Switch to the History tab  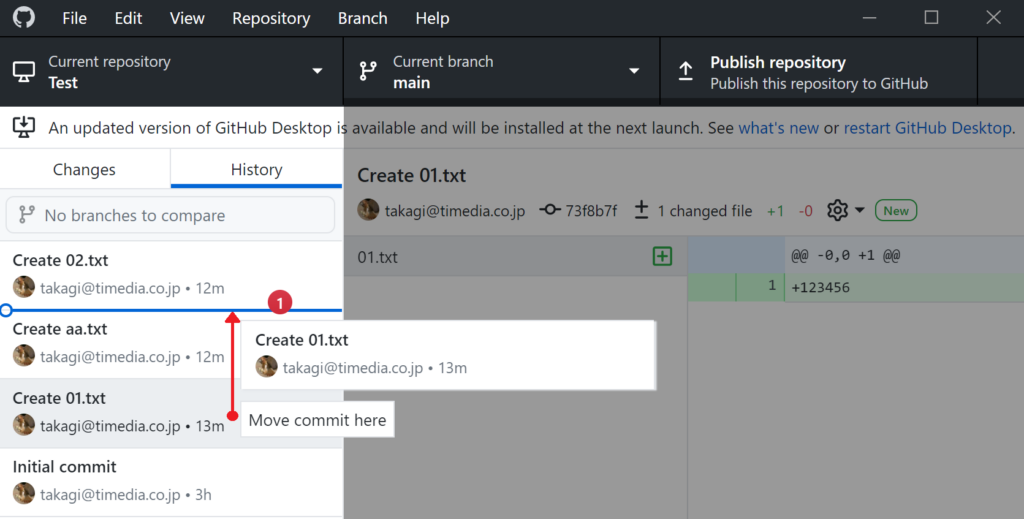pyautogui.click(x=256, y=169)
